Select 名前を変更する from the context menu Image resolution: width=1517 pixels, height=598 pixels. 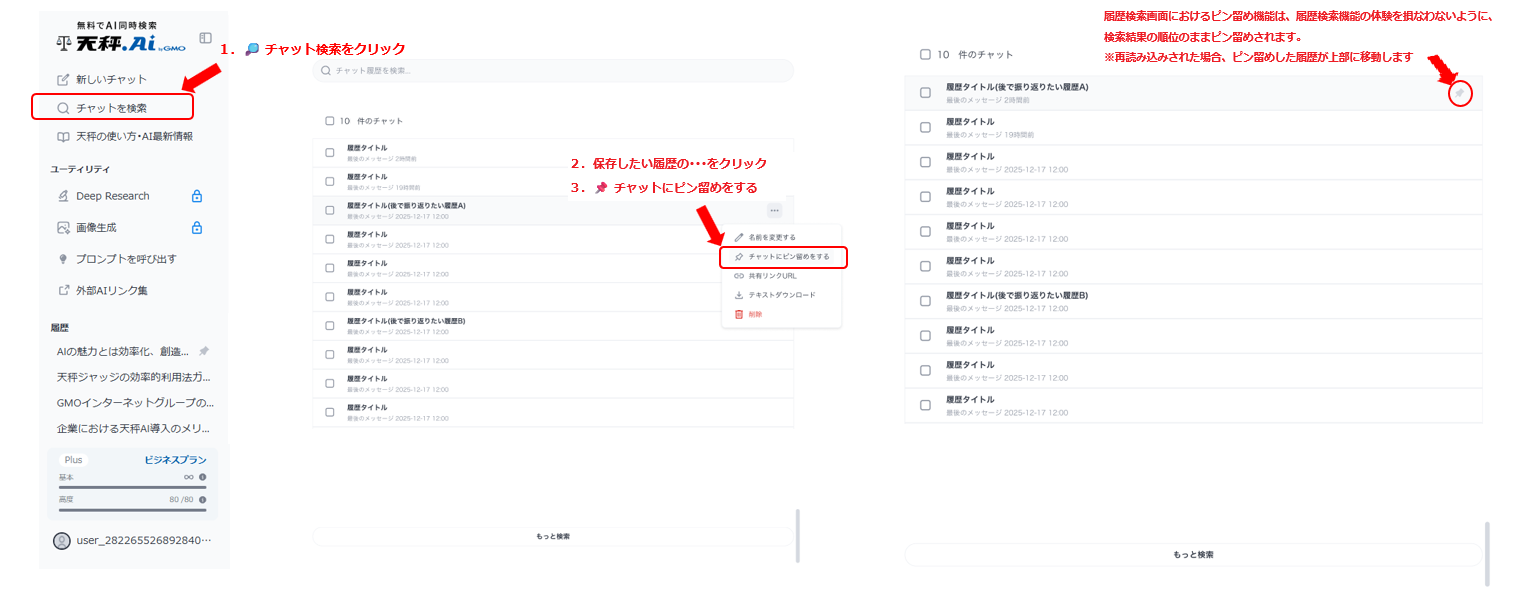[x=771, y=235]
